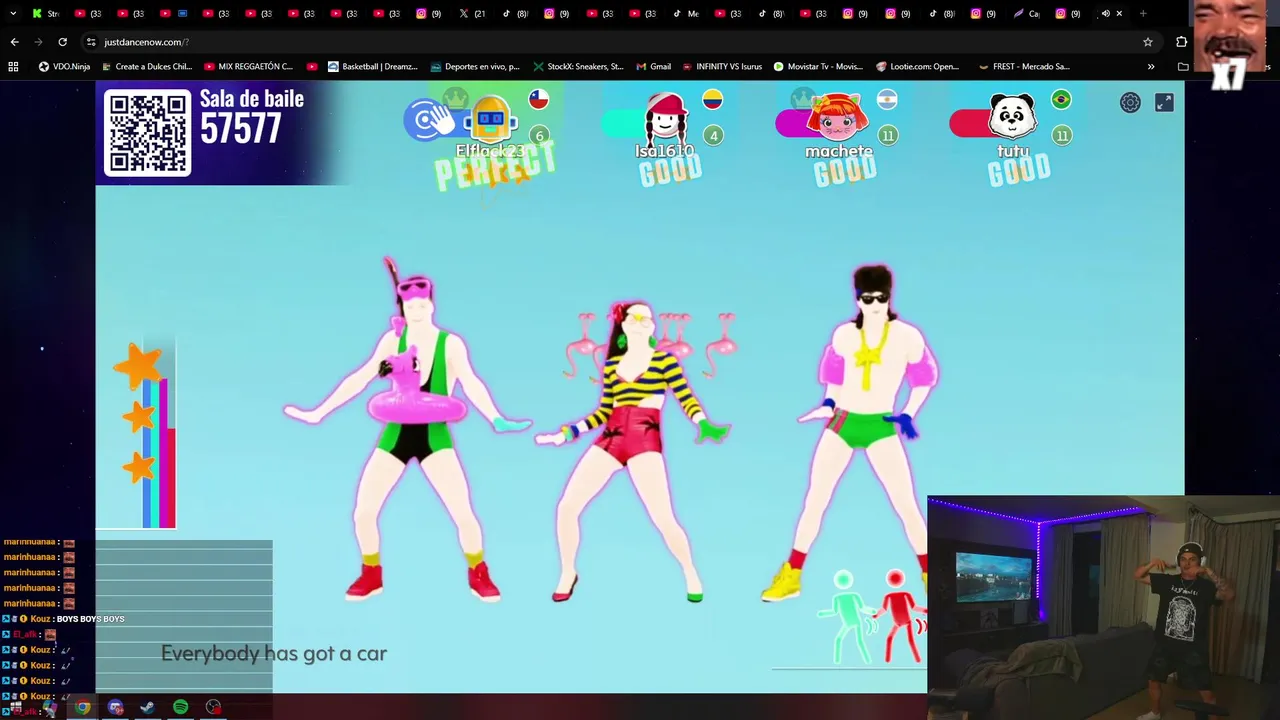Click the streamer webcam overlay
Screen dimensions: 1280x720
pos(1103,608)
